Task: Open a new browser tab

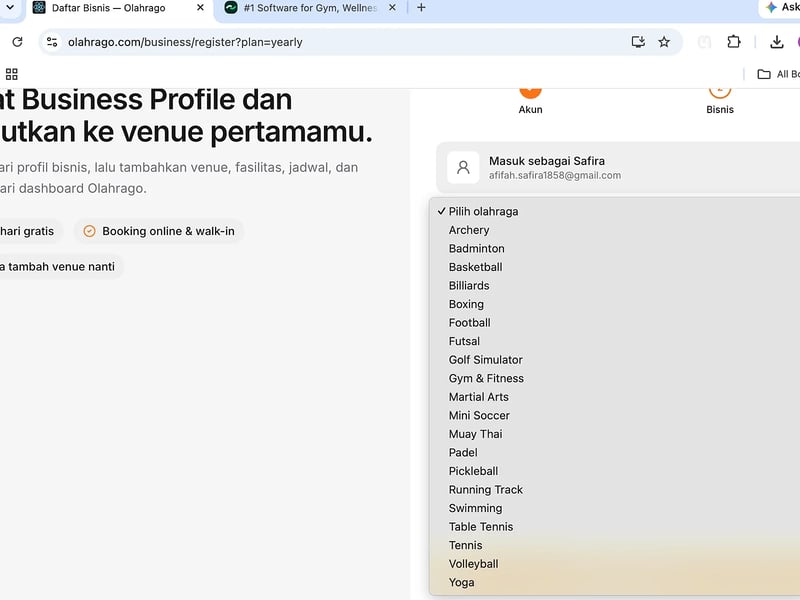Action: tap(421, 8)
